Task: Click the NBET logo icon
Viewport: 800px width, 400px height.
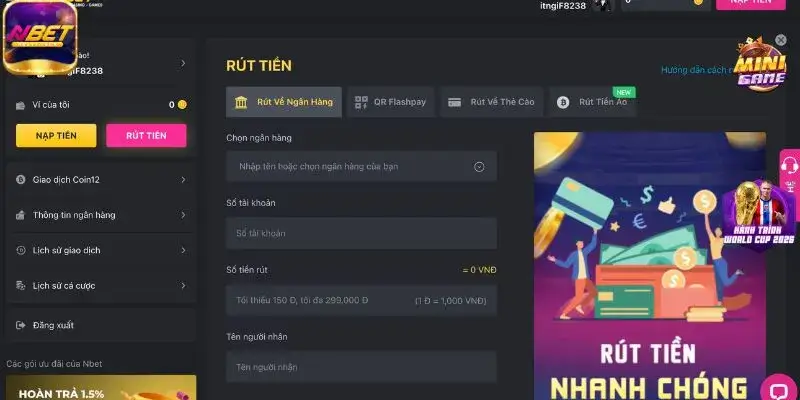Action: coord(40,38)
